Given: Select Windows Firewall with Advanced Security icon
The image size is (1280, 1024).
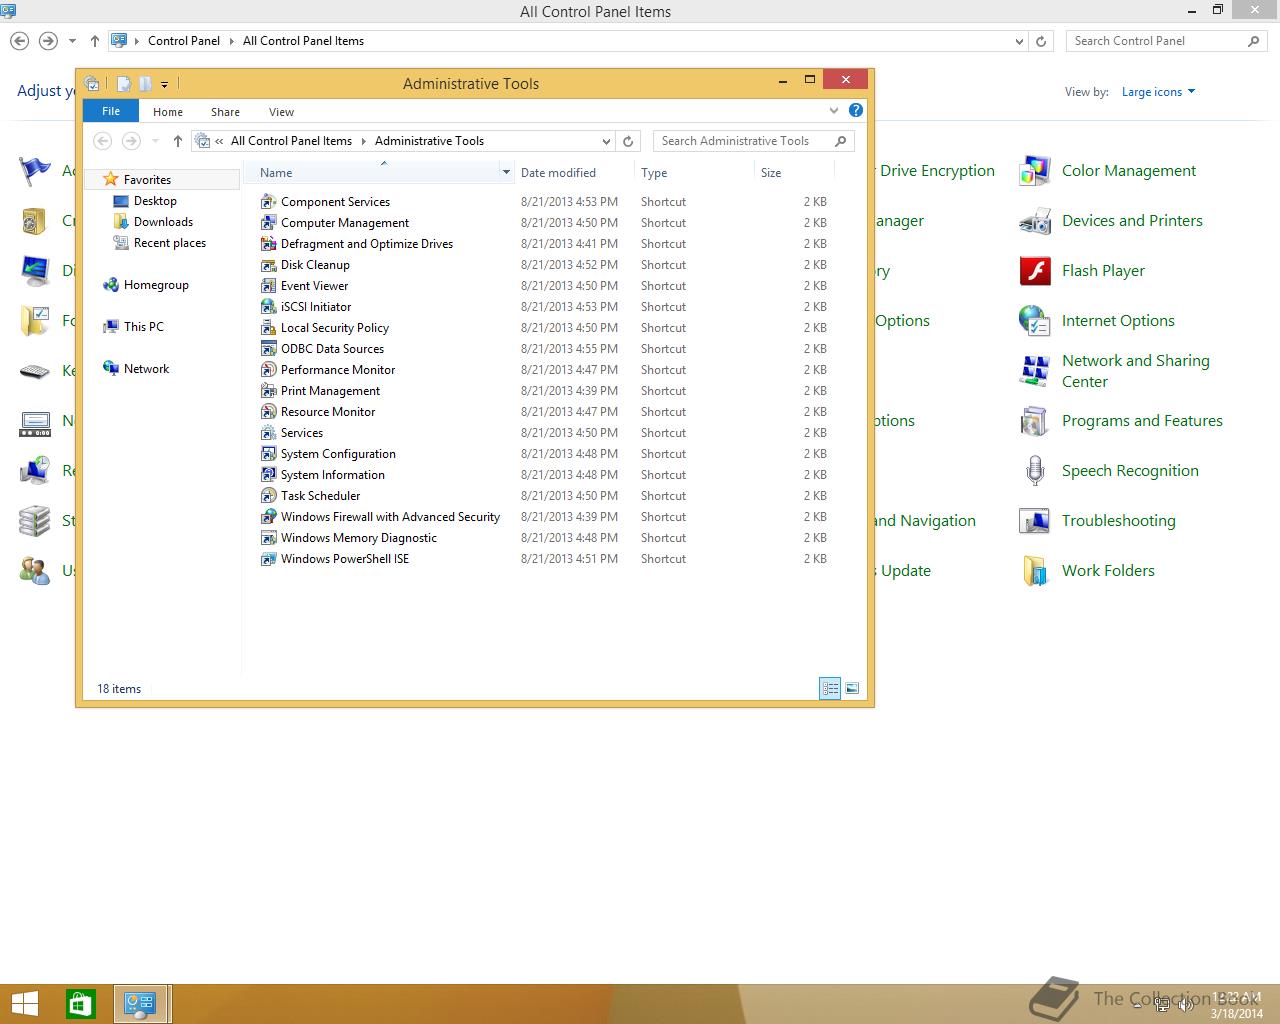Looking at the screenshot, I should coord(268,517).
